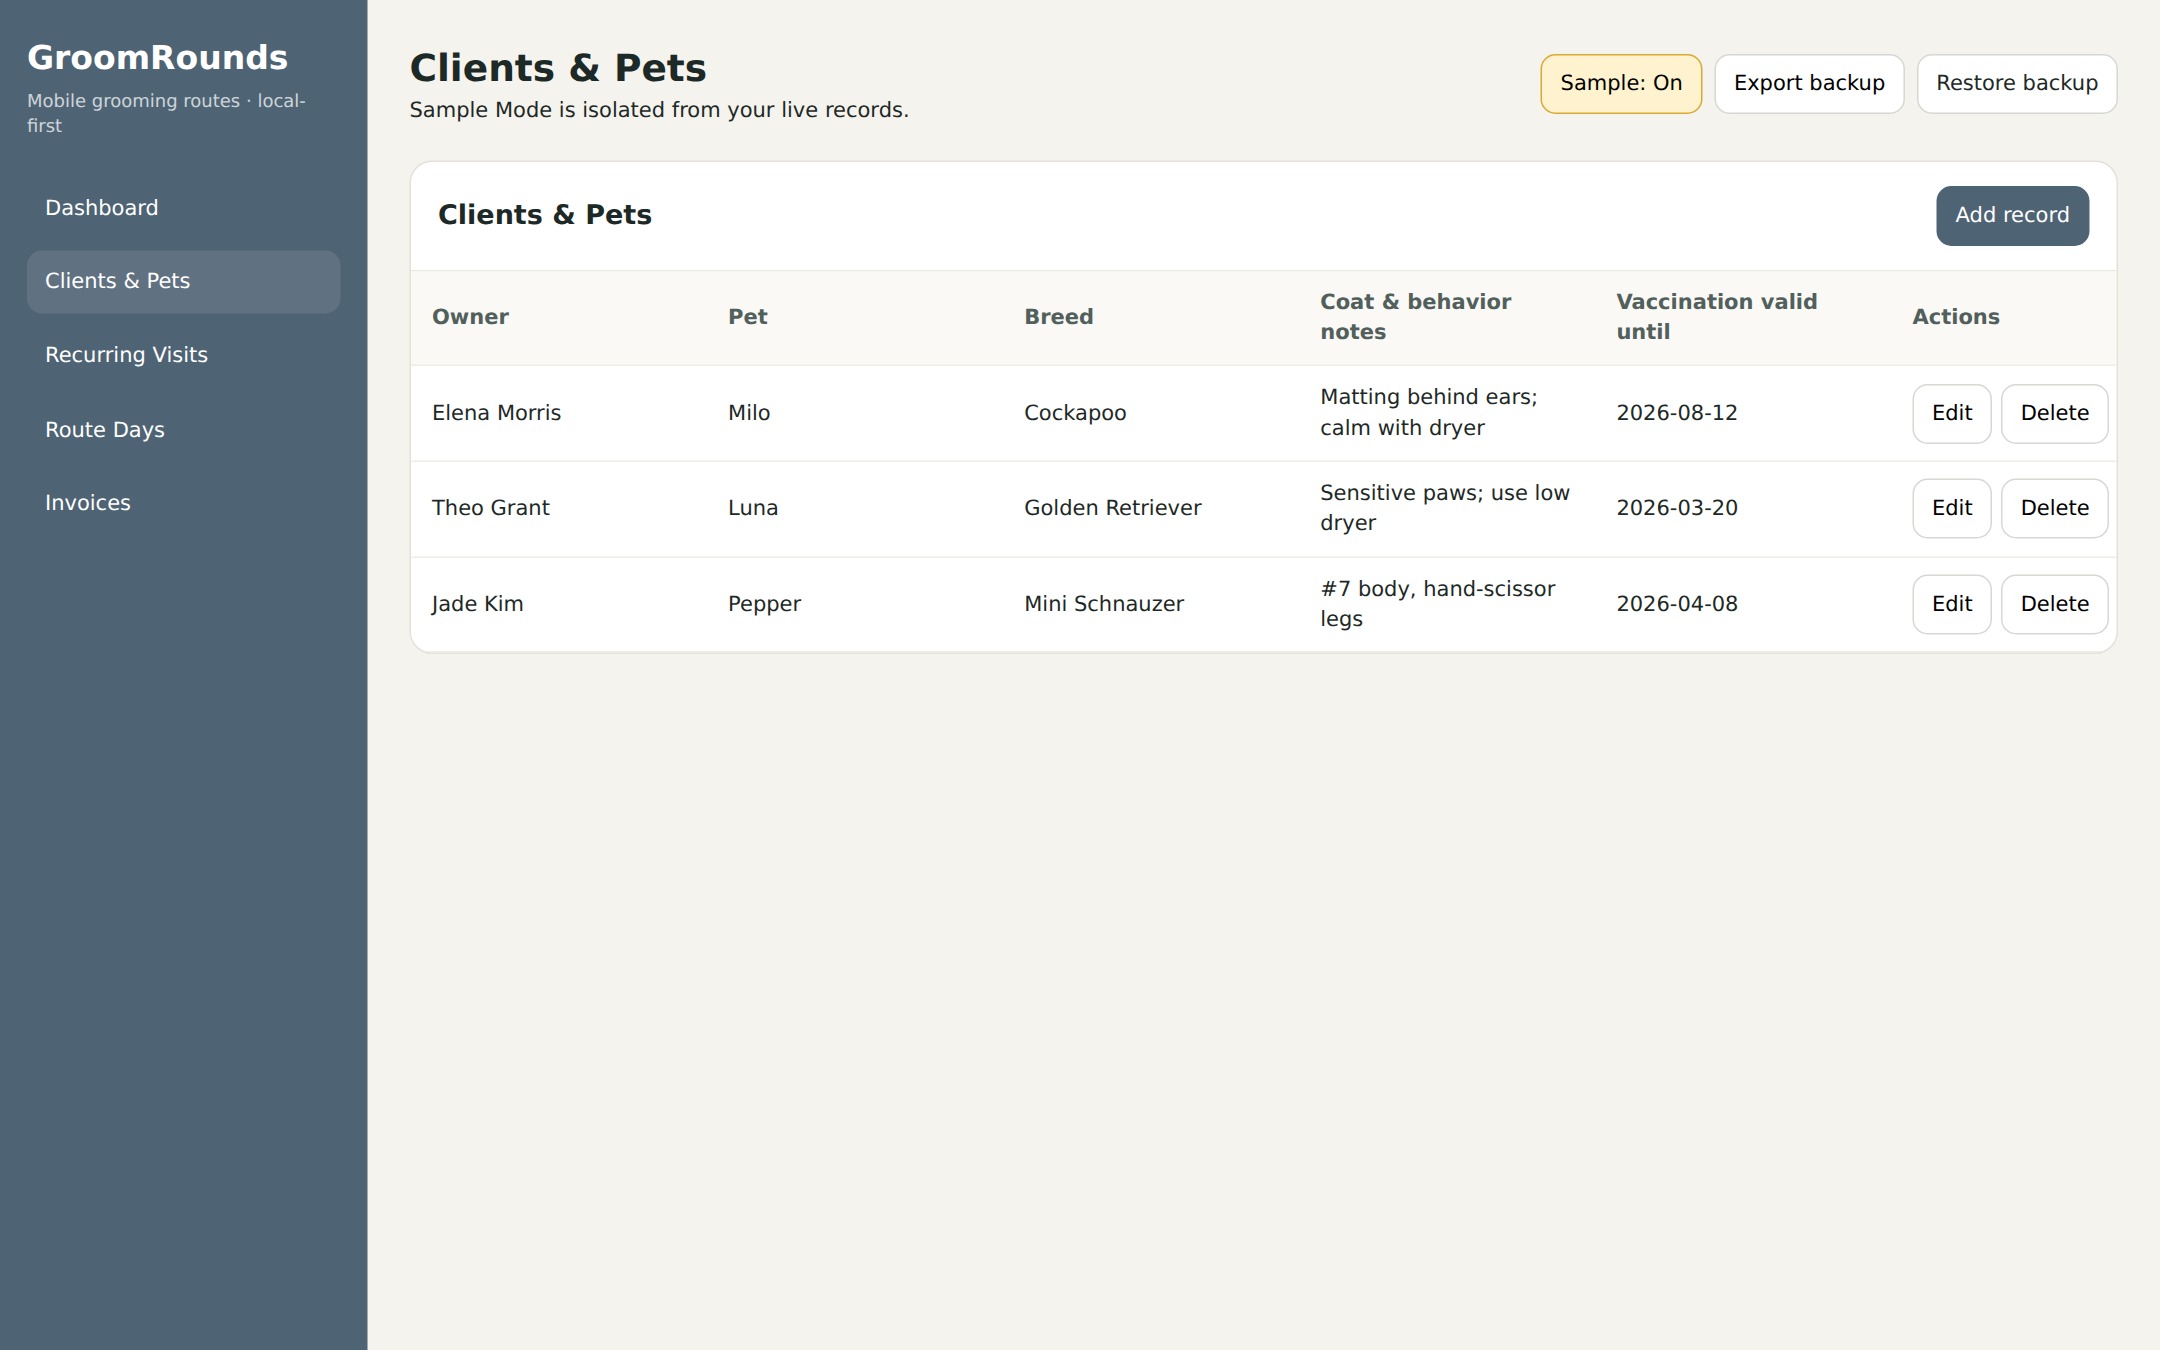Edit Jade Kim's Pepper record
2160x1350 pixels.
[x=1951, y=605]
